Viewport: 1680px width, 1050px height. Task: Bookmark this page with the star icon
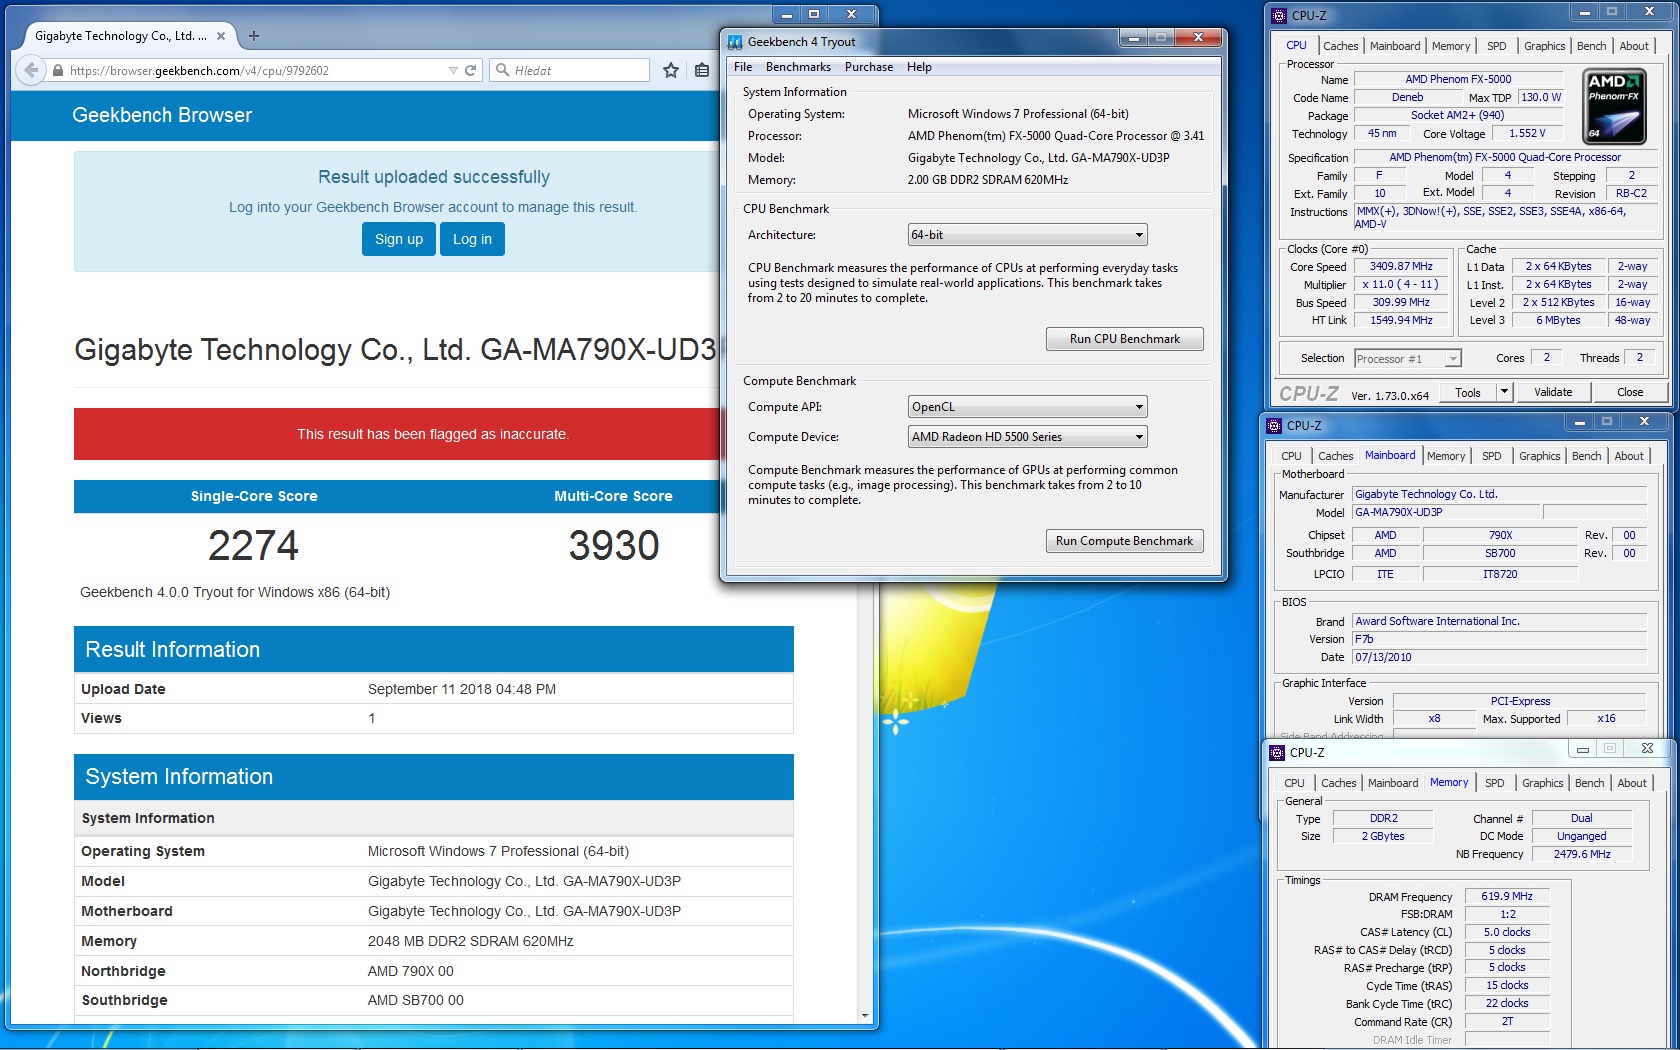tap(671, 70)
